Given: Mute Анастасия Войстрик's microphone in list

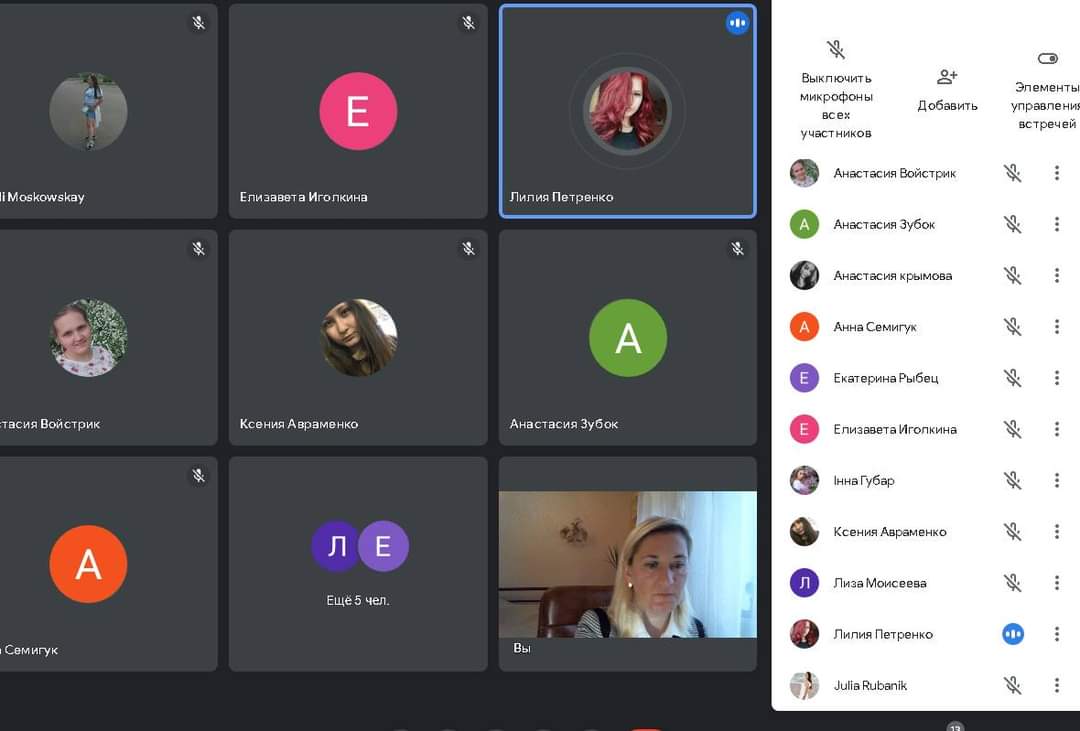Looking at the screenshot, I should point(1012,173).
